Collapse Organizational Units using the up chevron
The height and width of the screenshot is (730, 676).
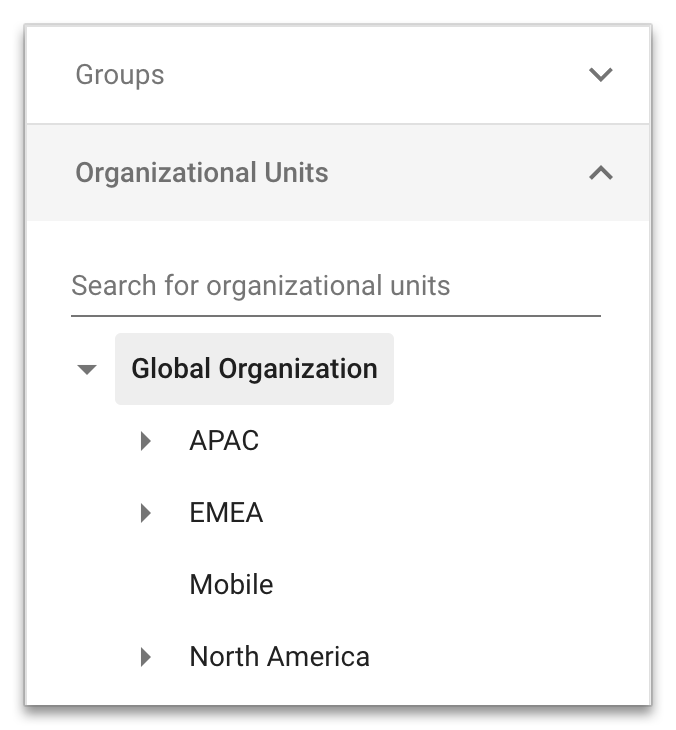600,173
